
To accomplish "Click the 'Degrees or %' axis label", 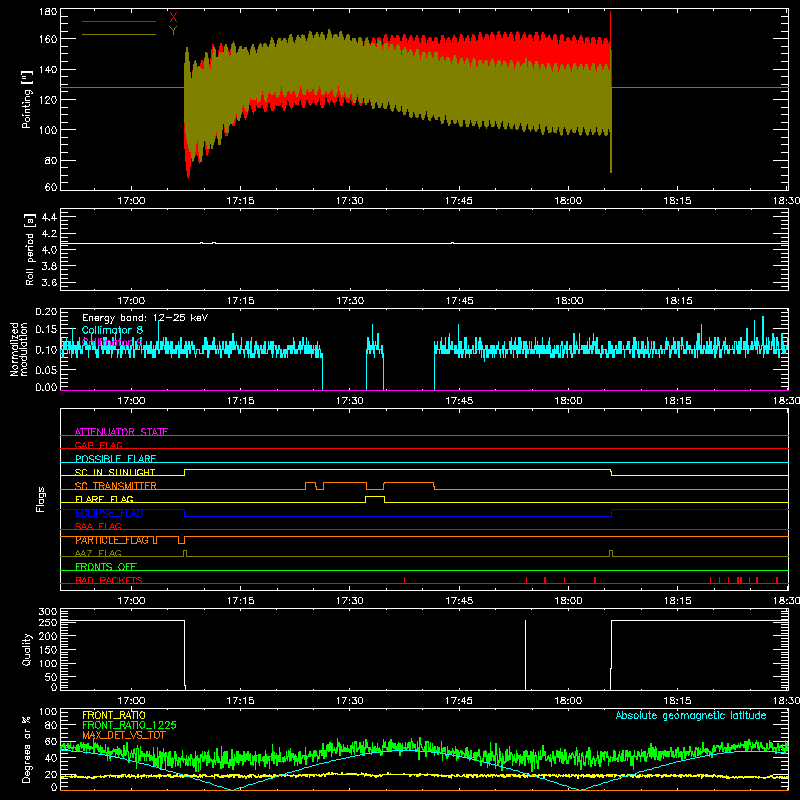I will [x=27, y=749].
